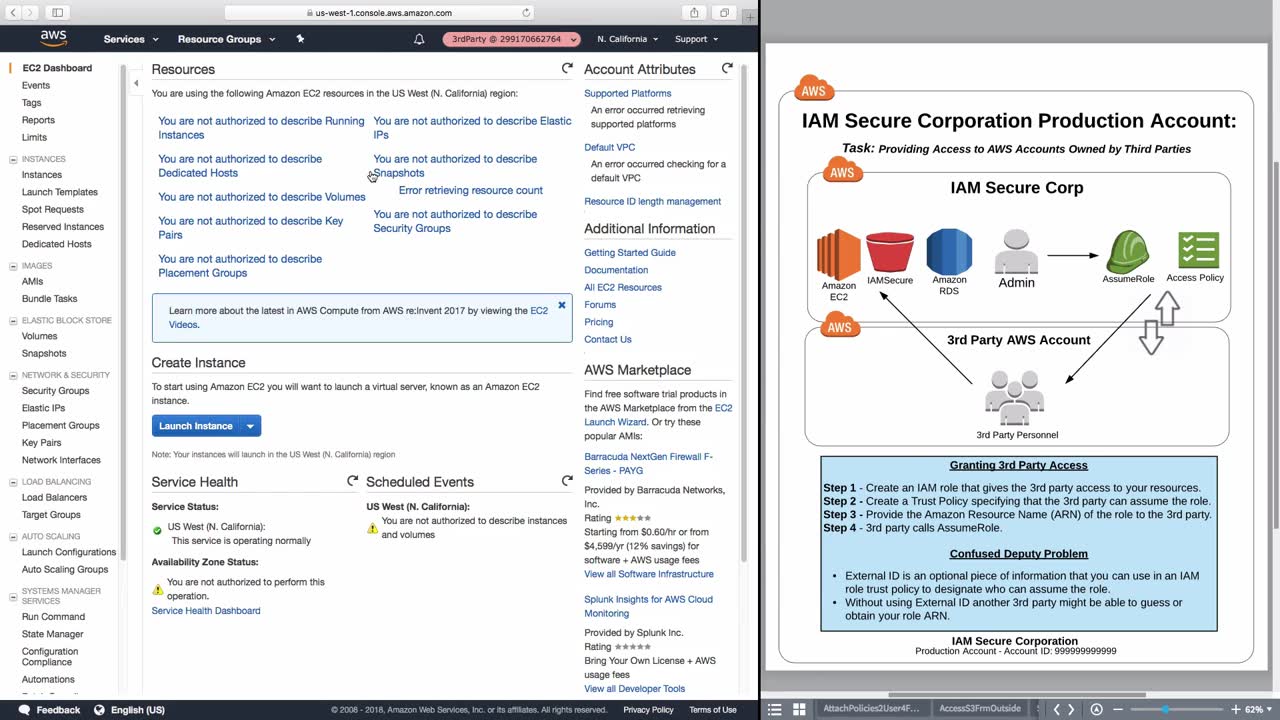The width and height of the screenshot is (1280, 720).
Task: Open the AWS notifications bell
Action: click(x=419, y=39)
